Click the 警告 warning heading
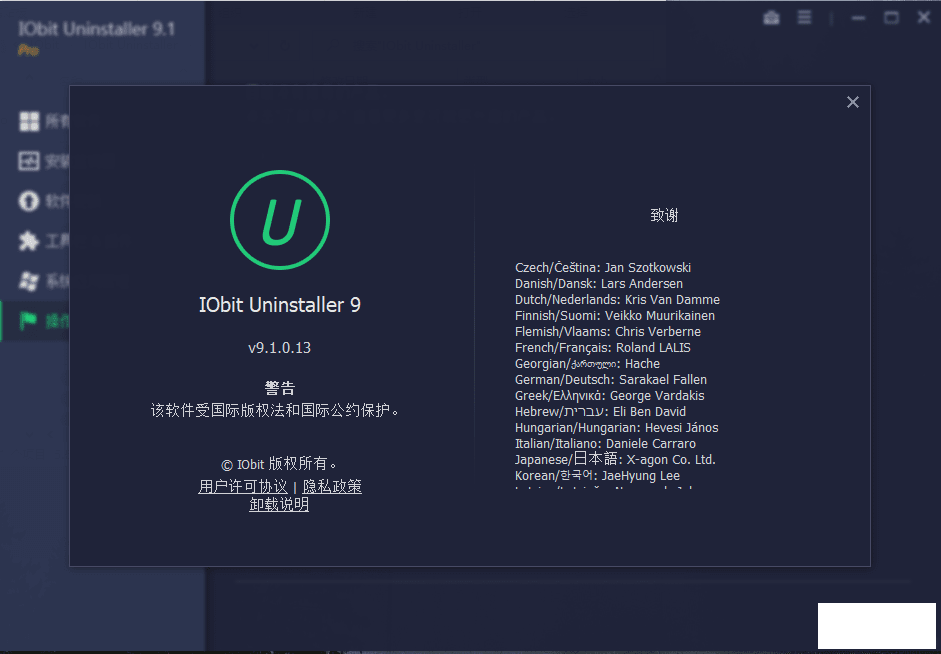The width and height of the screenshot is (941, 654). [x=280, y=388]
